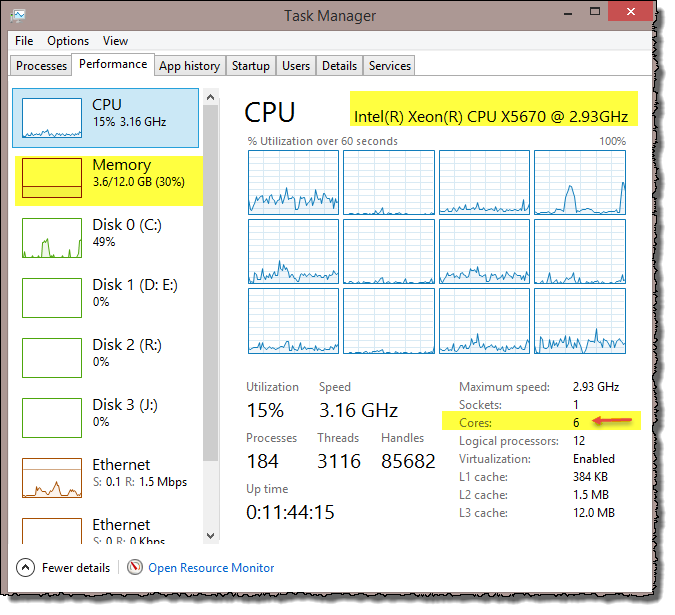Click the Xeon X5670 processor name text
The image size is (675, 615).
[x=491, y=117]
